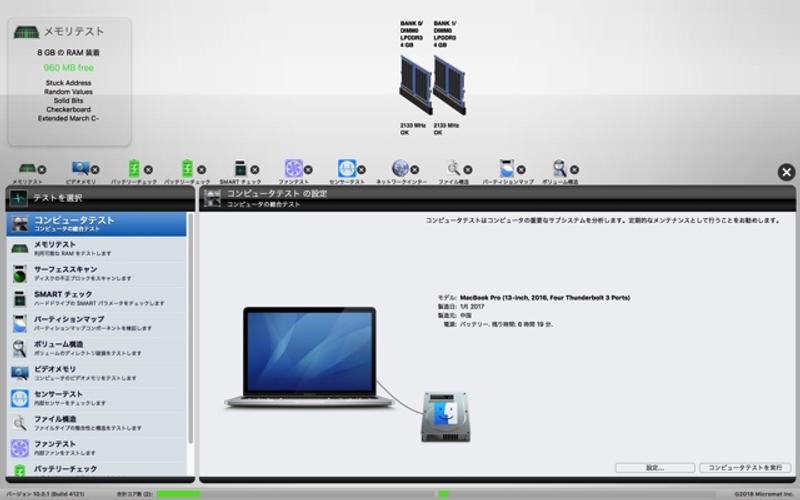Click the サーフェススキャン radar icon in the list
This screenshot has width=800, height=500.
(19, 274)
